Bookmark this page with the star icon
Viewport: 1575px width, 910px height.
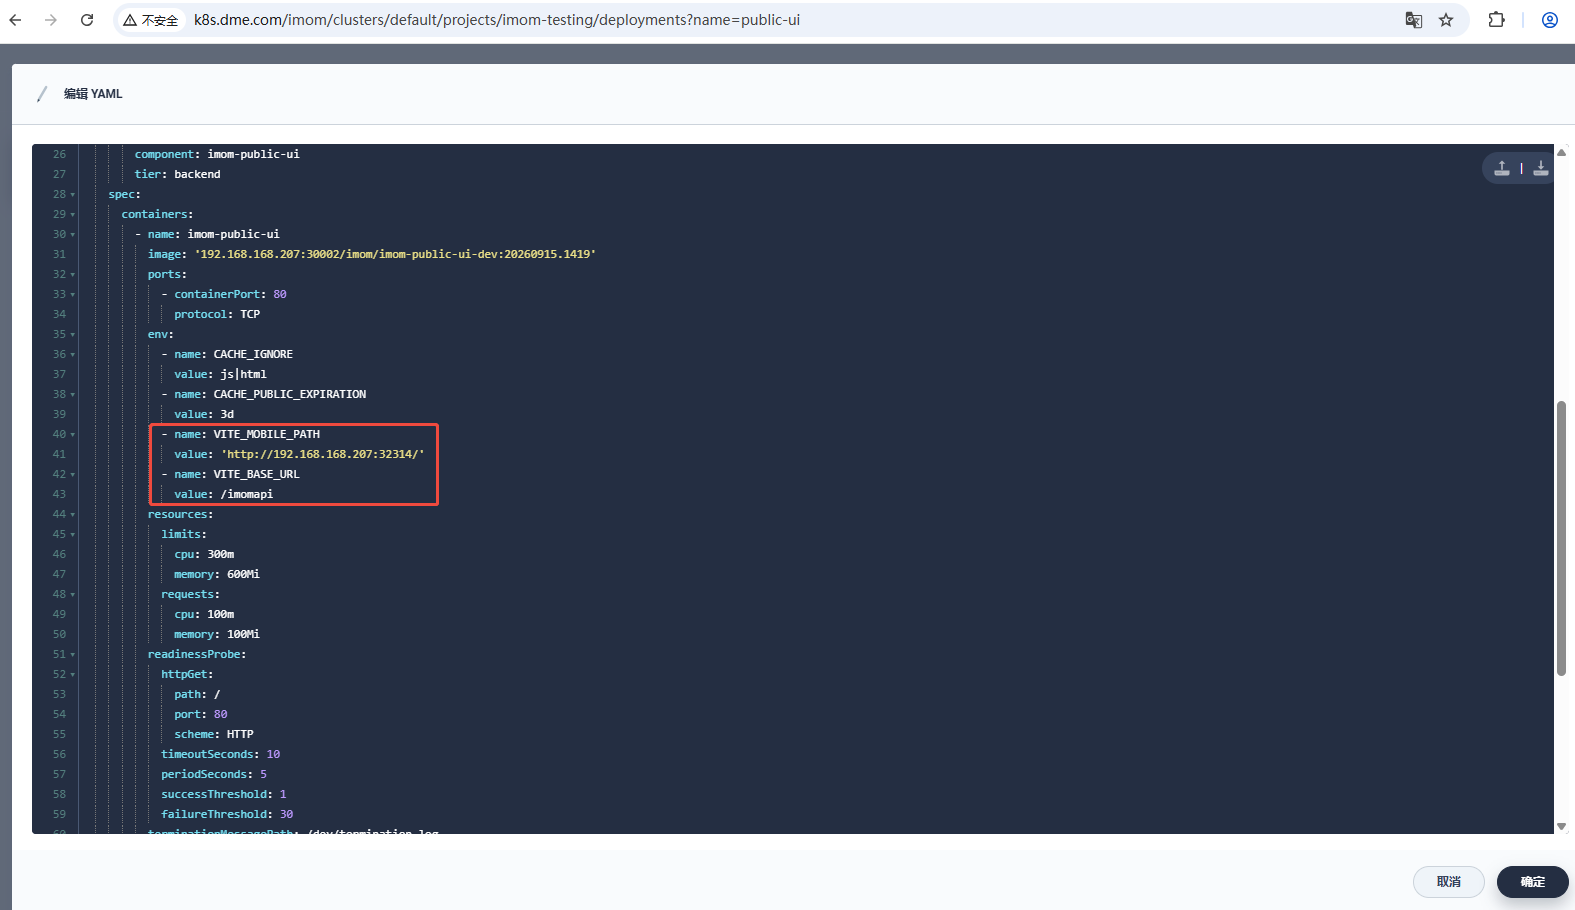tap(1446, 20)
